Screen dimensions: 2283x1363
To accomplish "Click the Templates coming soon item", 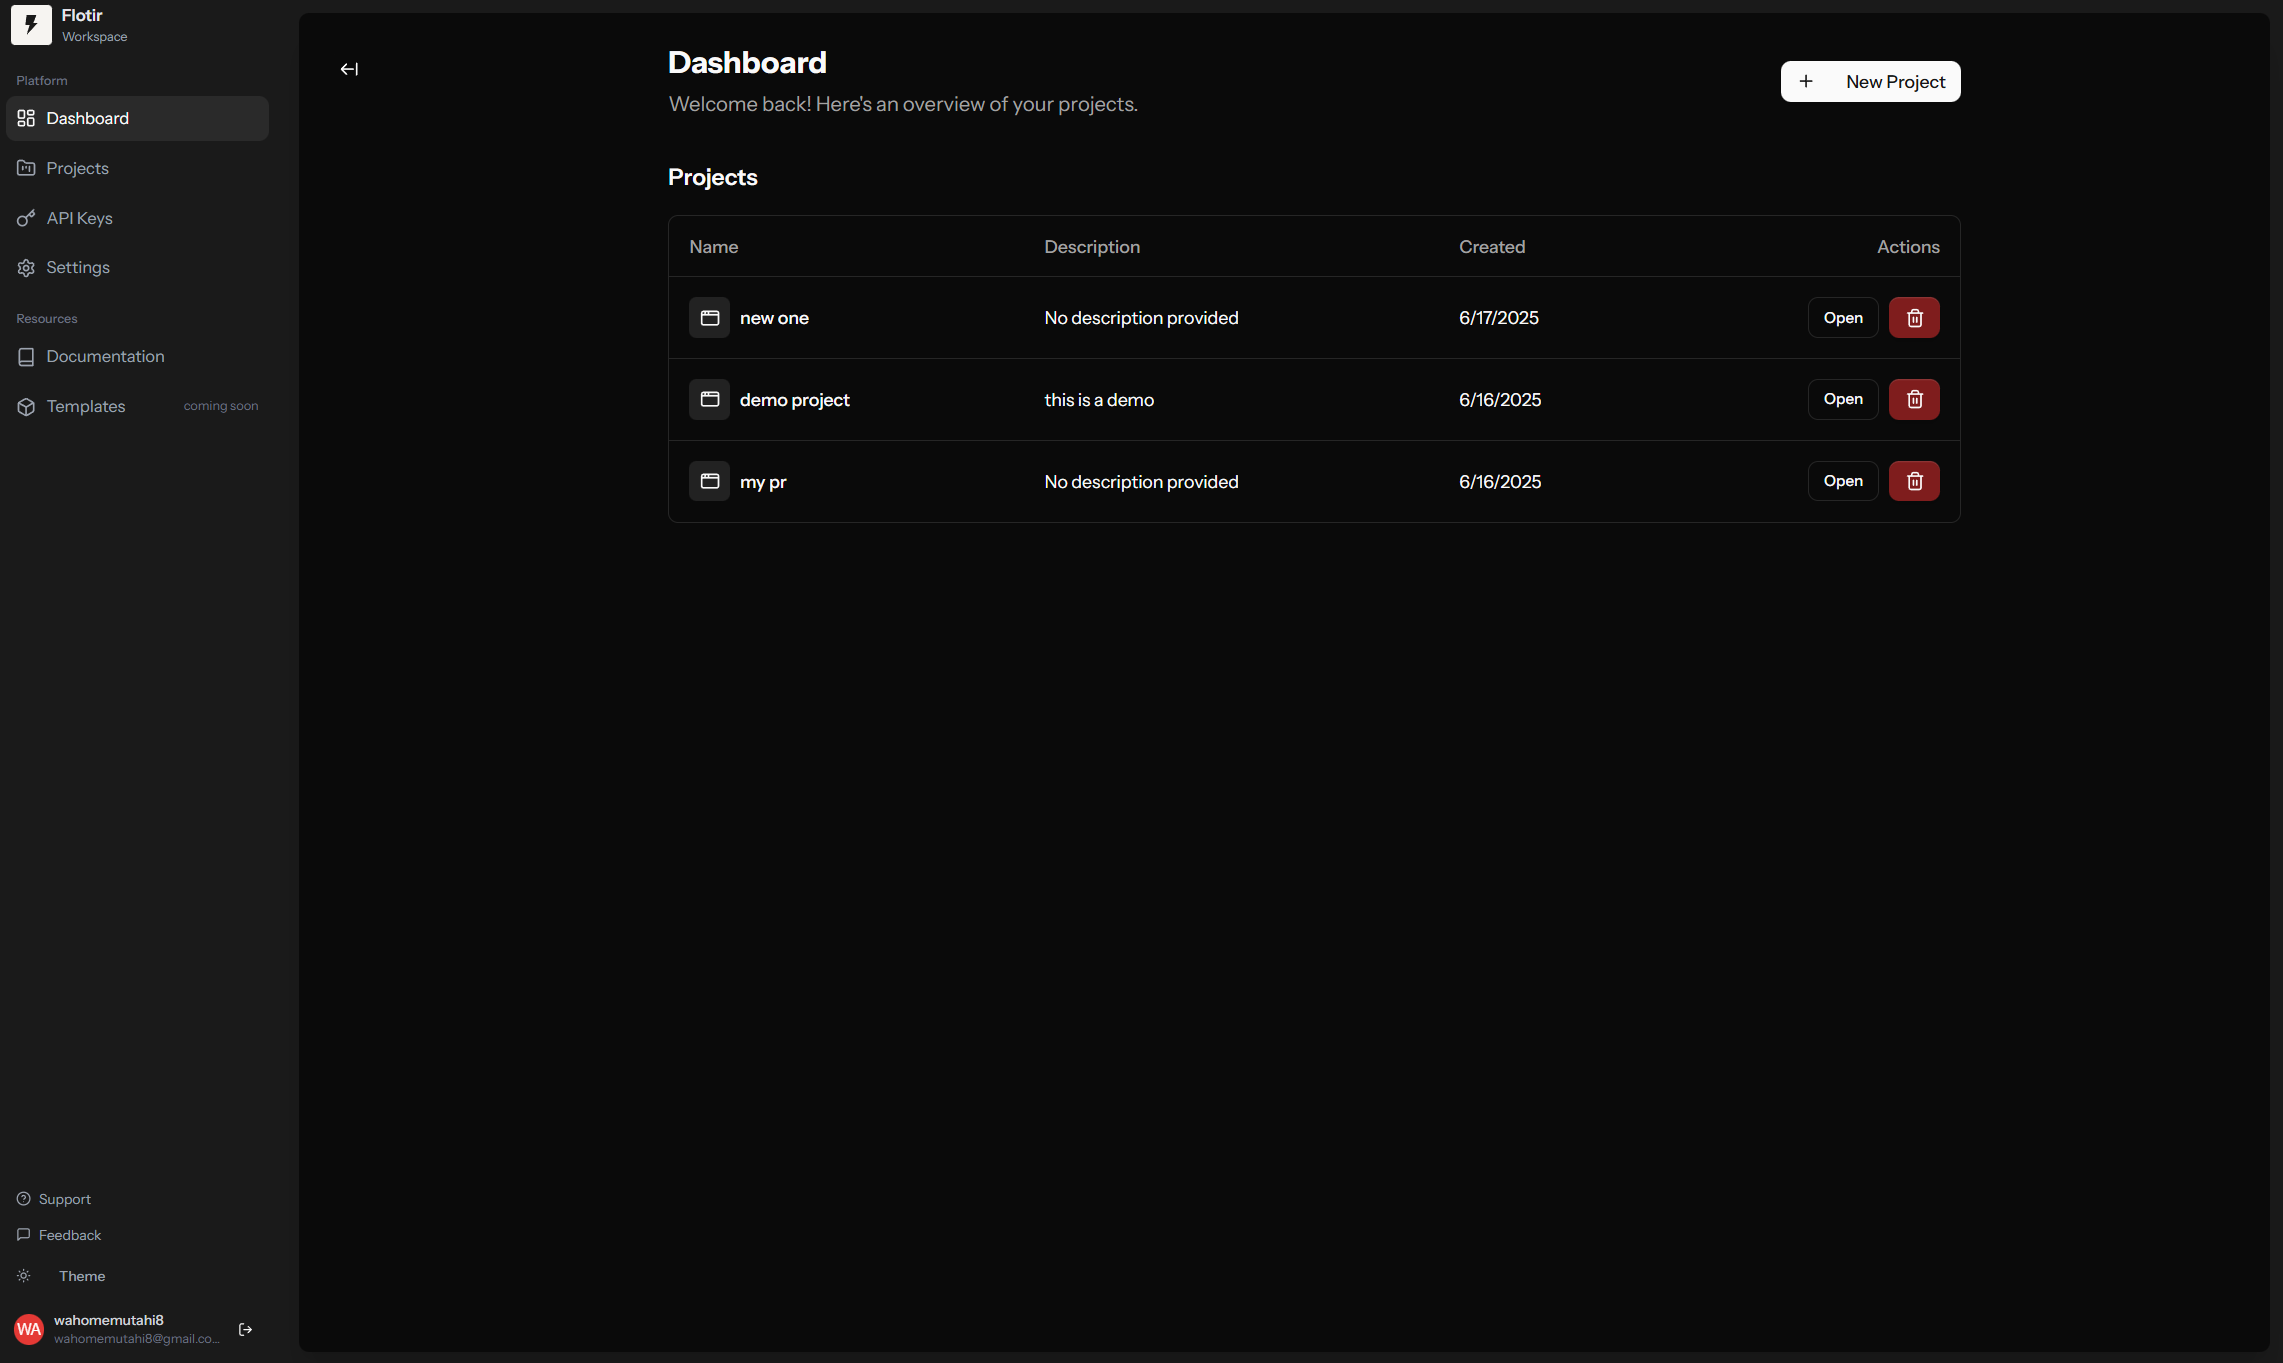I will pyautogui.click(x=86, y=407).
